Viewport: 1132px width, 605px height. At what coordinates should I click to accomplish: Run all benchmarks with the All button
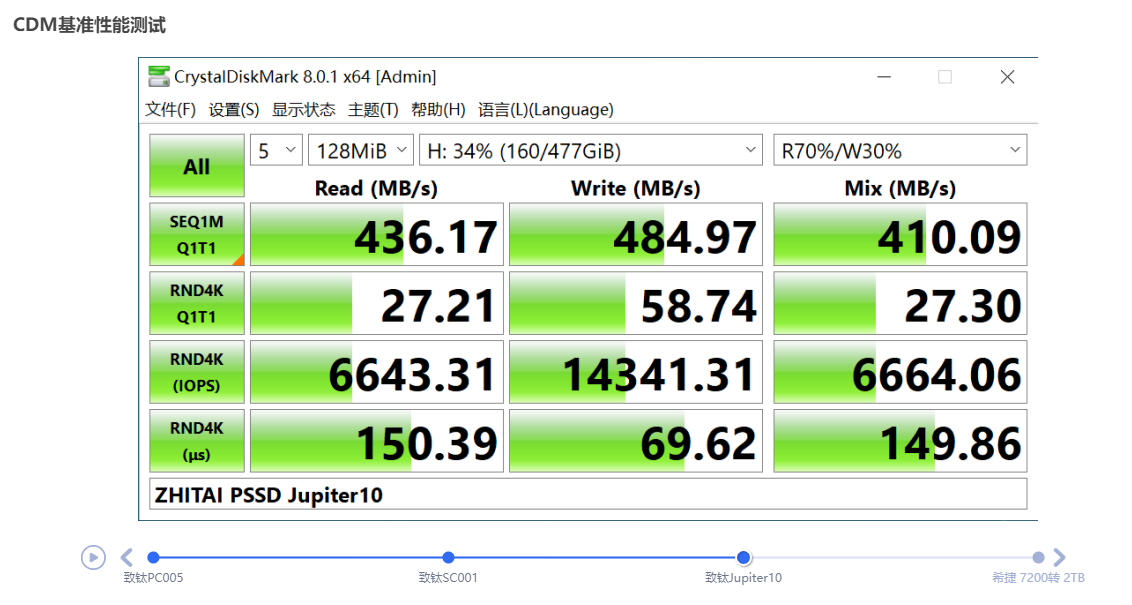click(196, 165)
